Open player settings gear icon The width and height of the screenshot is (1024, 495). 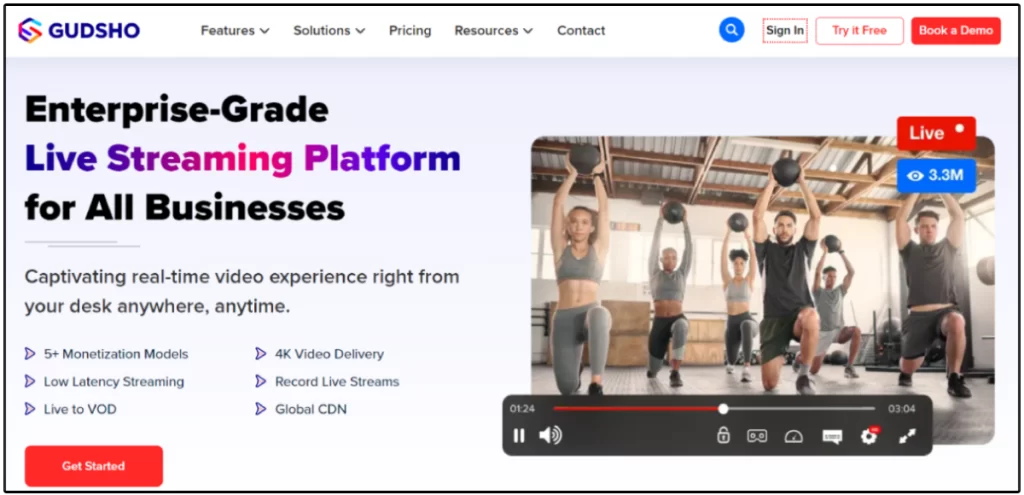pos(869,436)
